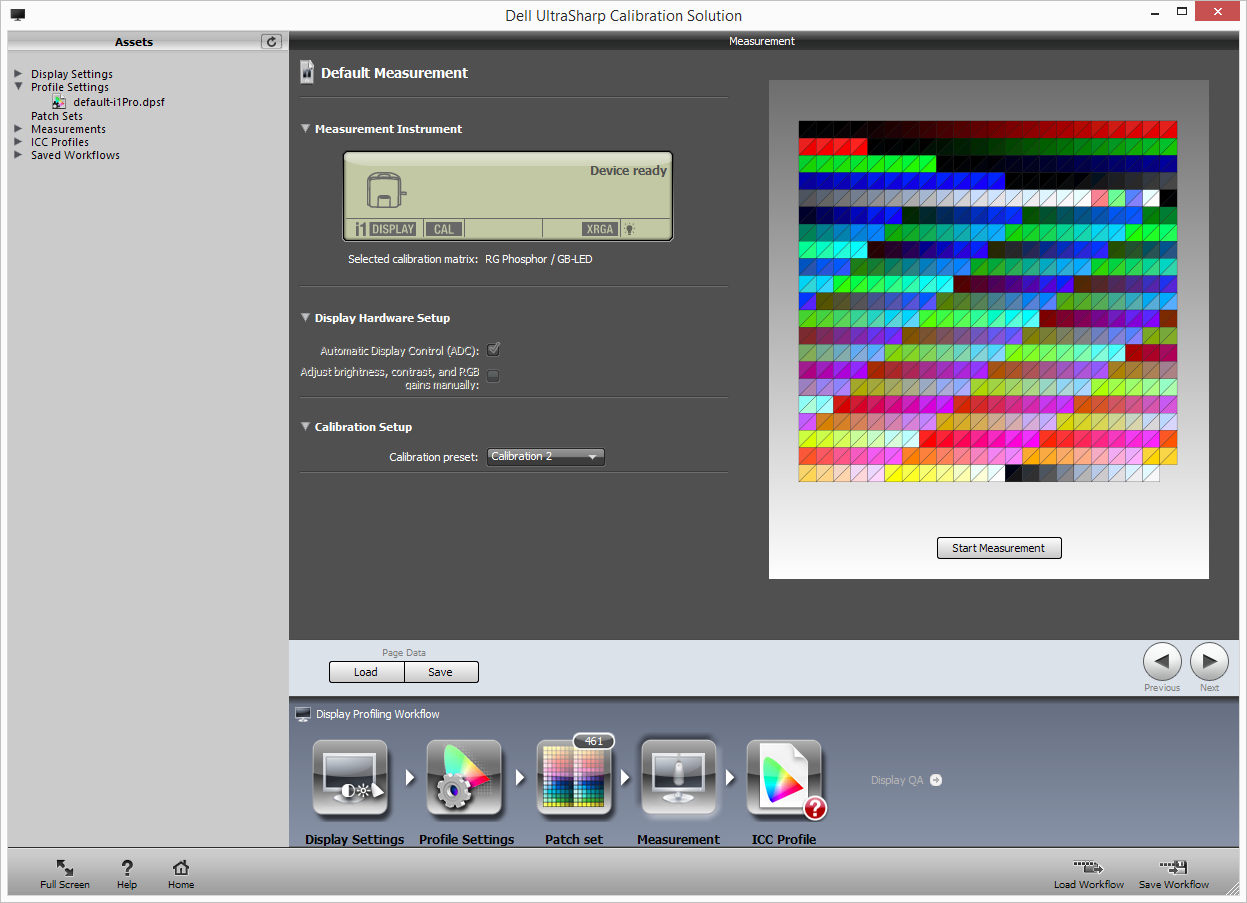Expand Measurements in Assets tree

tap(18, 129)
